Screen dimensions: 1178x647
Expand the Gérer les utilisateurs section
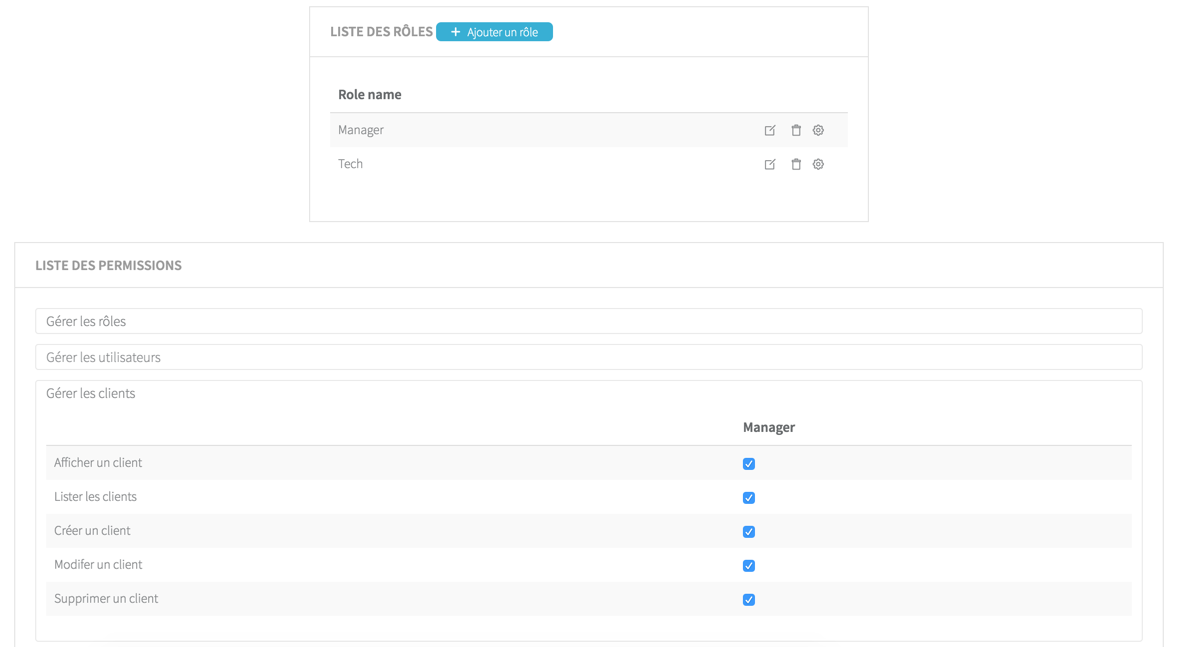point(589,357)
